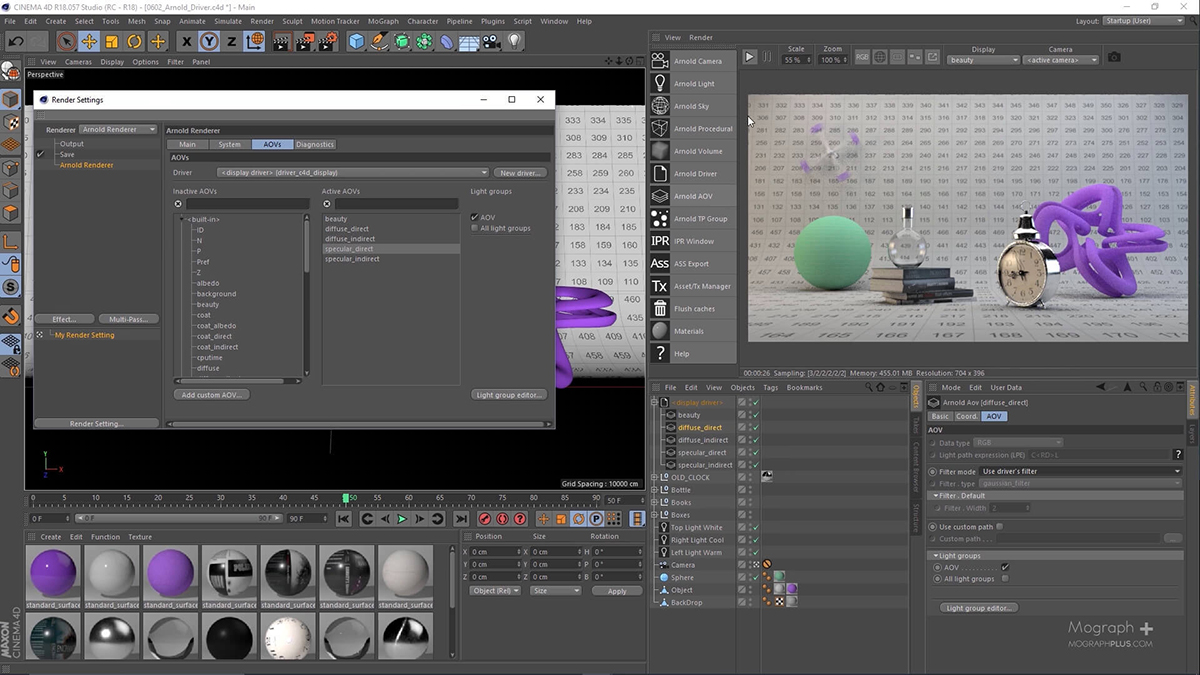This screenshot has width=1200, height=675.
Task: Click the snapshot camera icon in IPR window
Action: click(x=1114, y=58)
